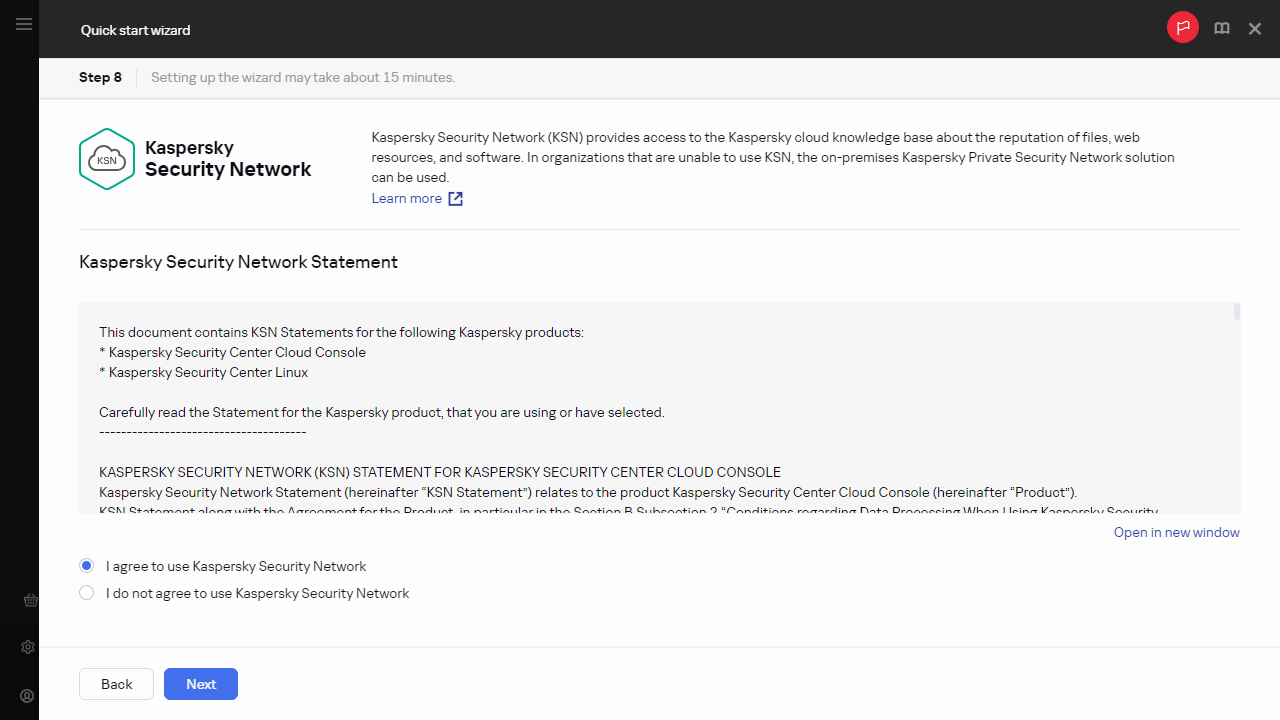1280x720 pixels.
Task: Open the hamburger main menu
Action: [x=24, y=24]
